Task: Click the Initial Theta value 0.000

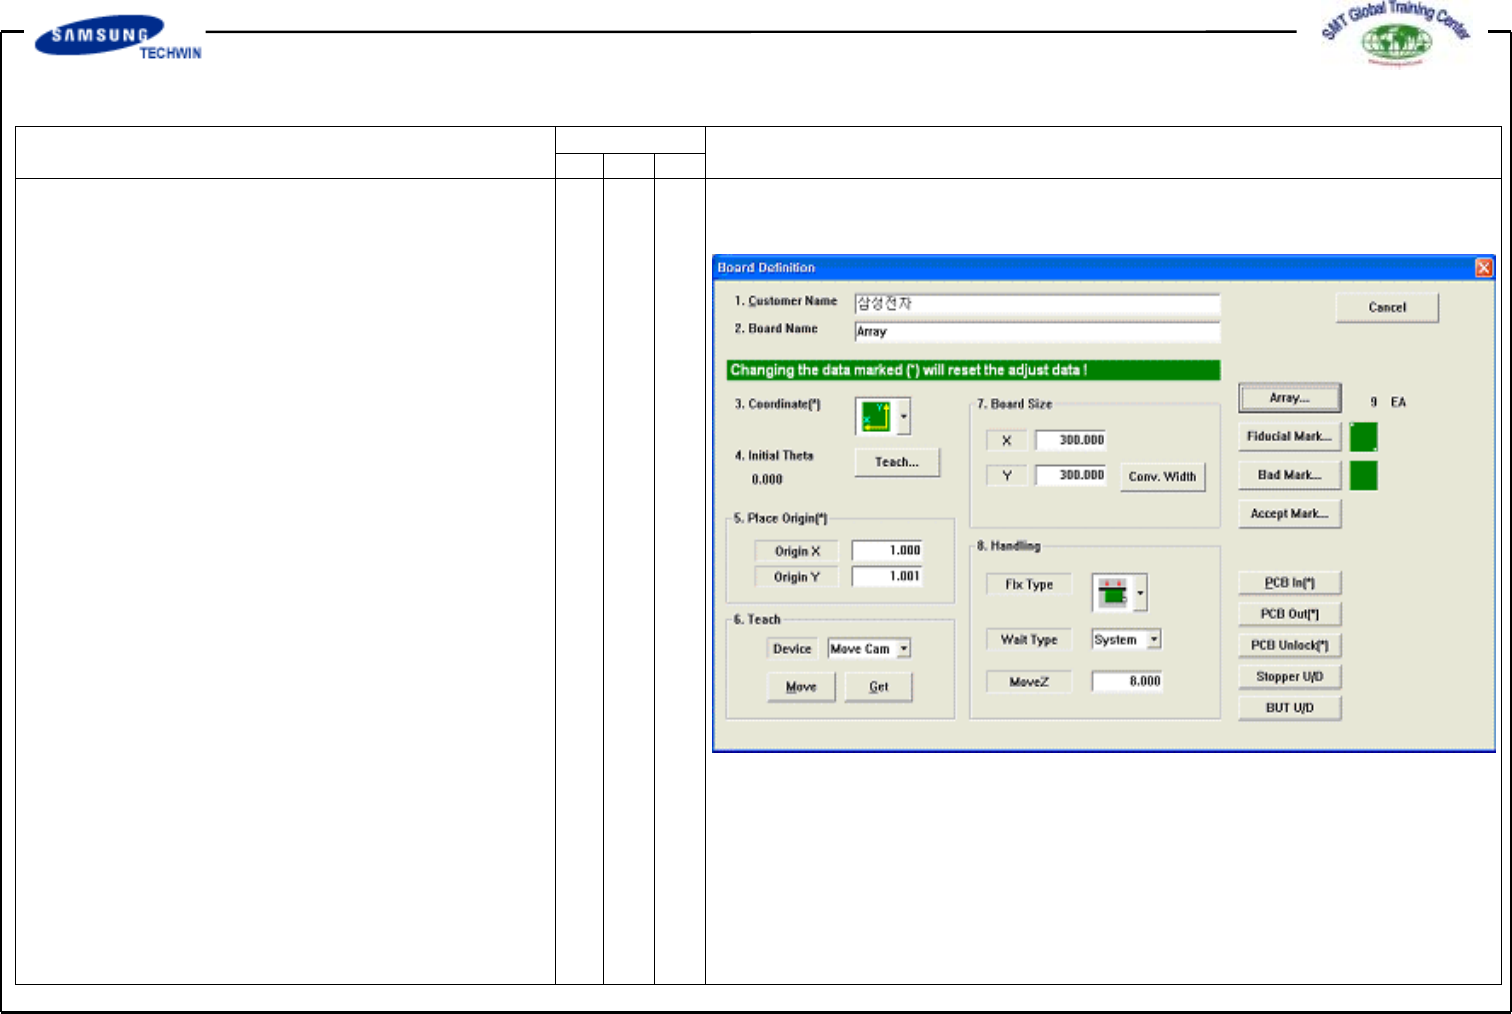Action: click(767, 480)
